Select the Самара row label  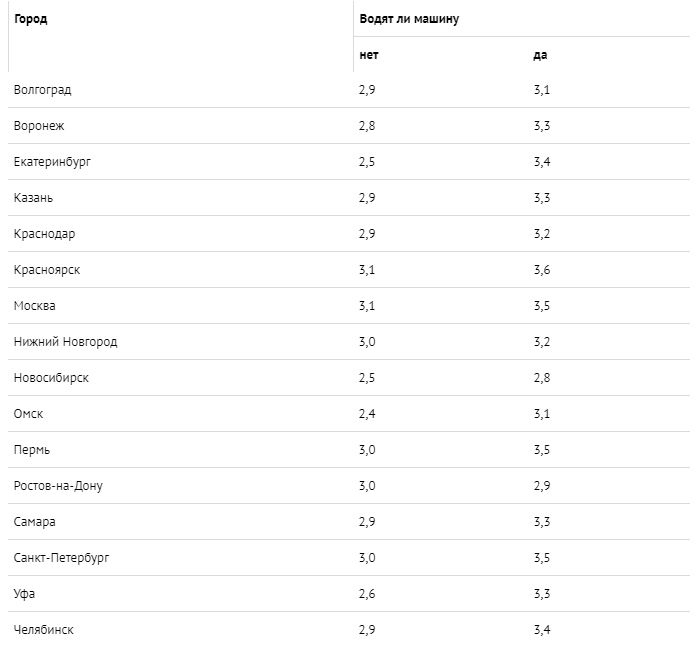[x=35, y=522]
